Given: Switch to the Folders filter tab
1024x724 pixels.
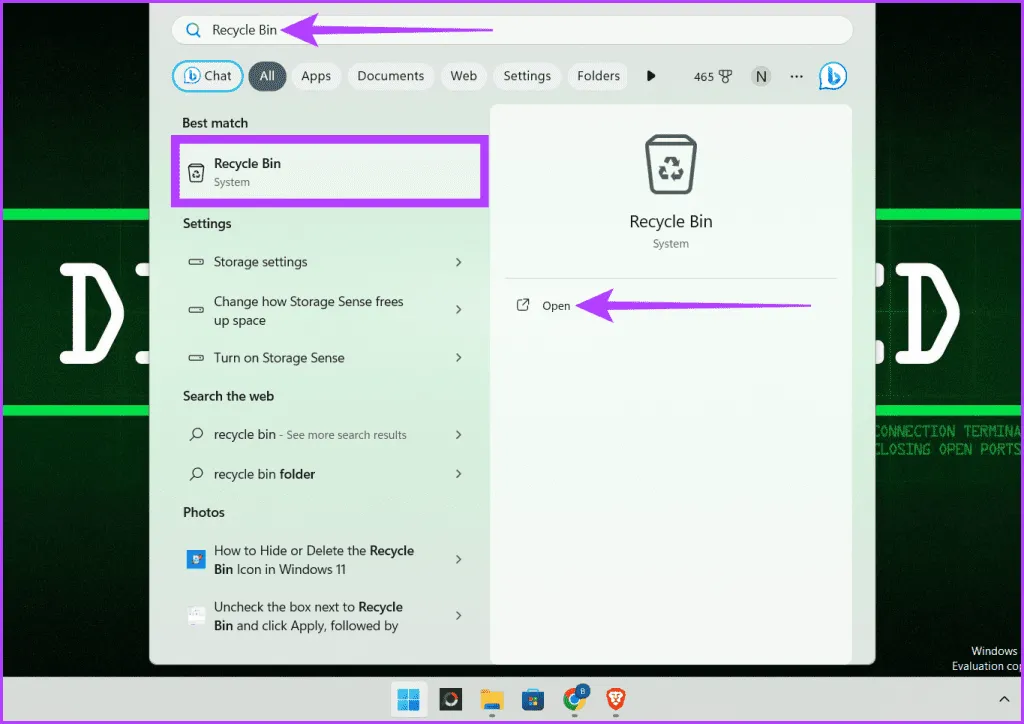Looking at the screenshot, I should tap(598, 76).
